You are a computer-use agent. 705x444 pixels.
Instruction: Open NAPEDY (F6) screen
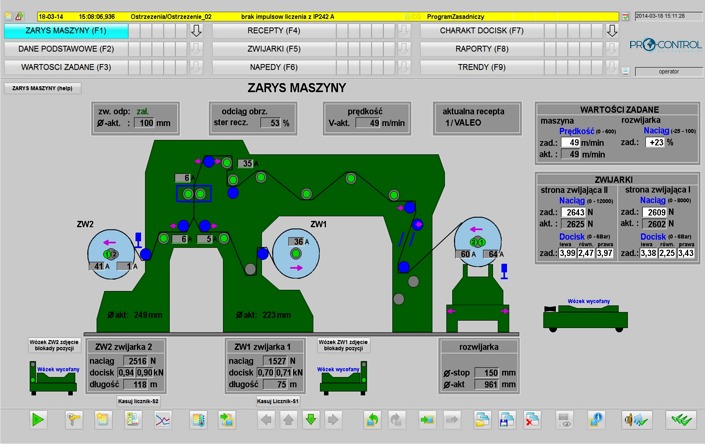coord(274,67)
